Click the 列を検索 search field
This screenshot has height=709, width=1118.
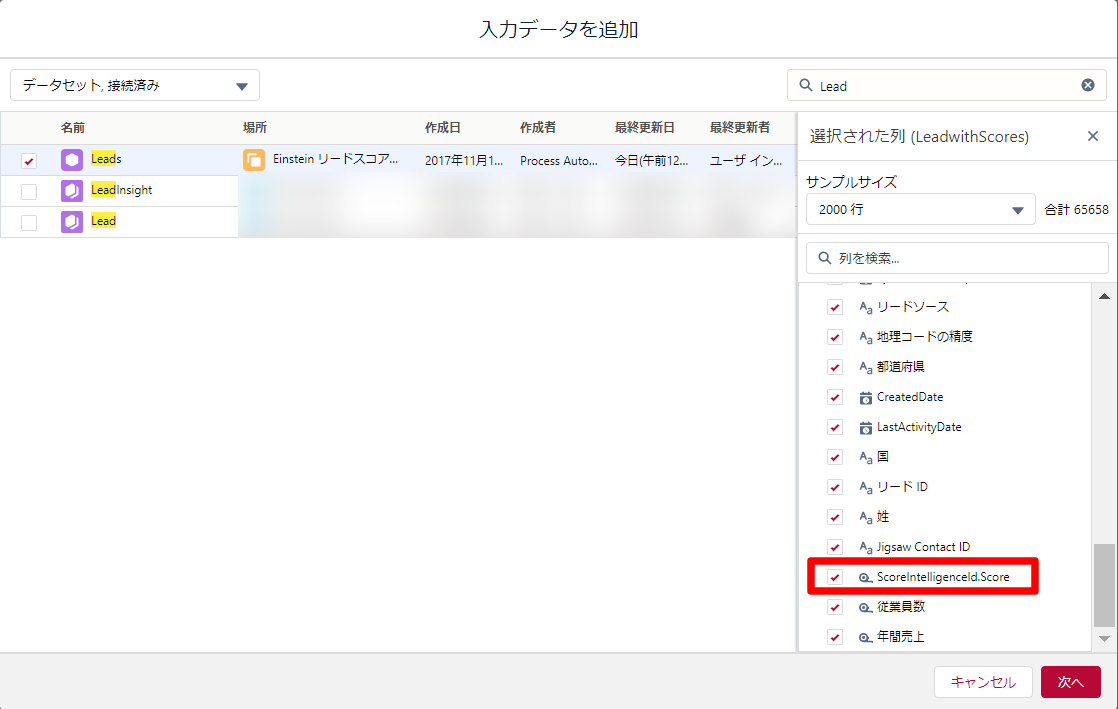click(957, 258)
